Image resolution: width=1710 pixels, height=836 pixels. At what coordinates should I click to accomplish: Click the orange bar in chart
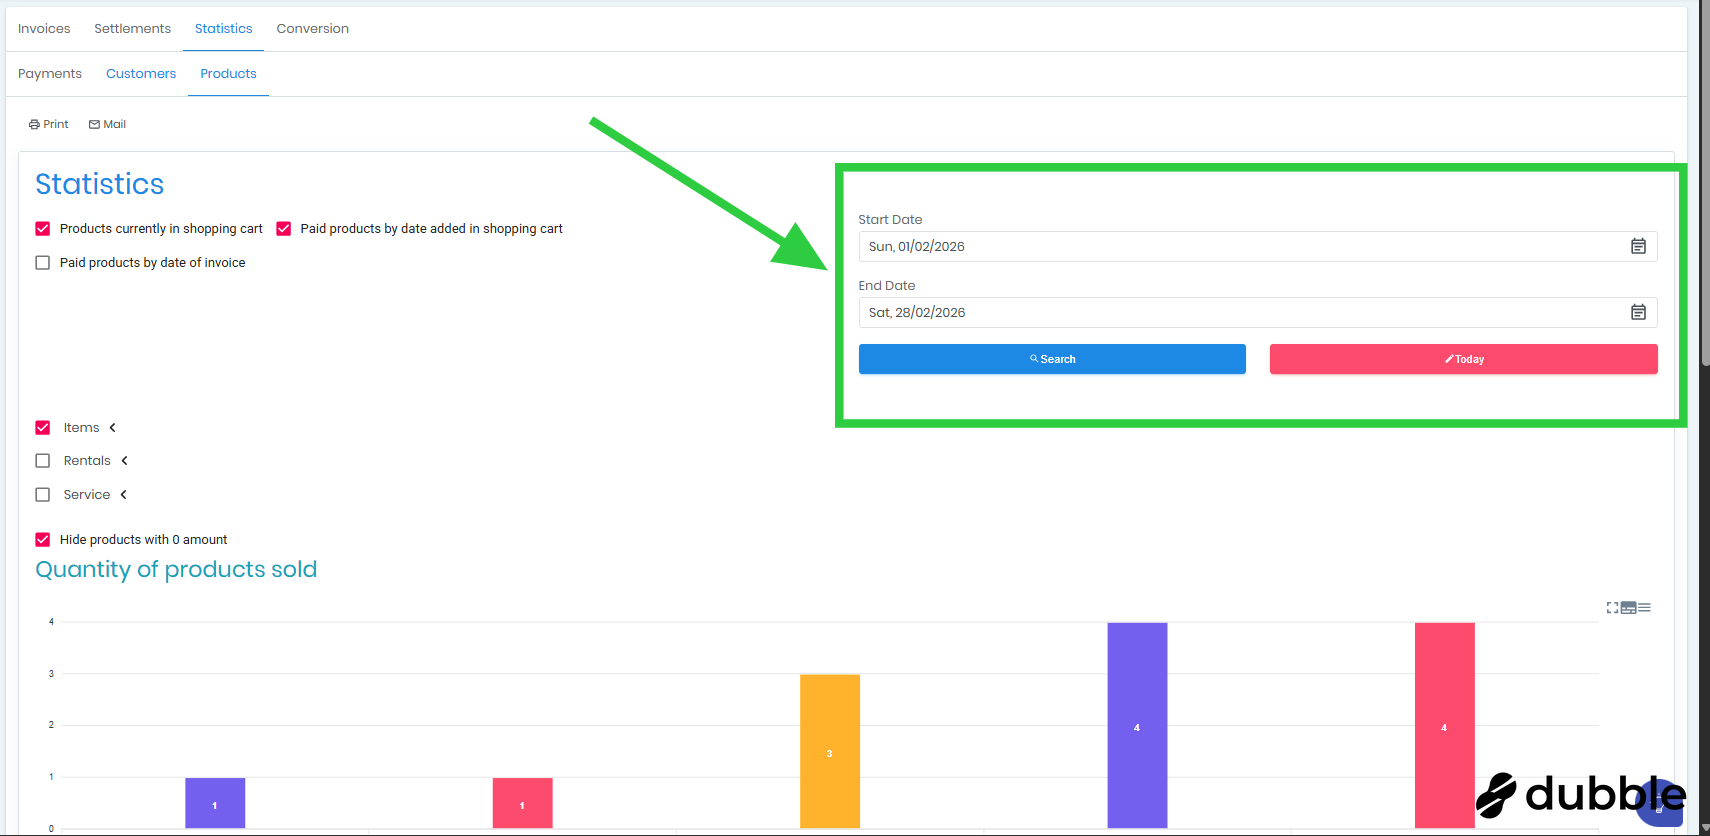[829, 750]
